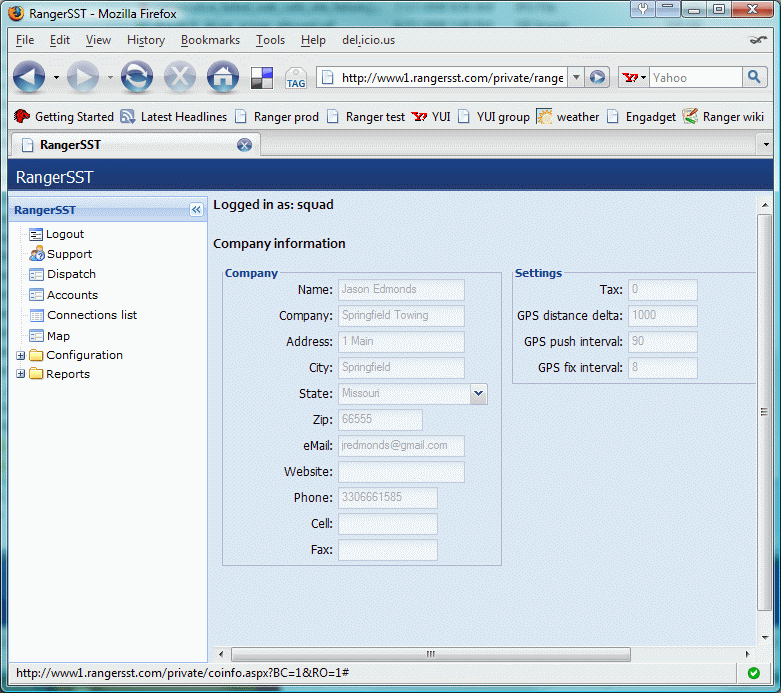Click the del.icio.us bookmarks checkered icon
This screenshot has width=781, height=693.
262,77
